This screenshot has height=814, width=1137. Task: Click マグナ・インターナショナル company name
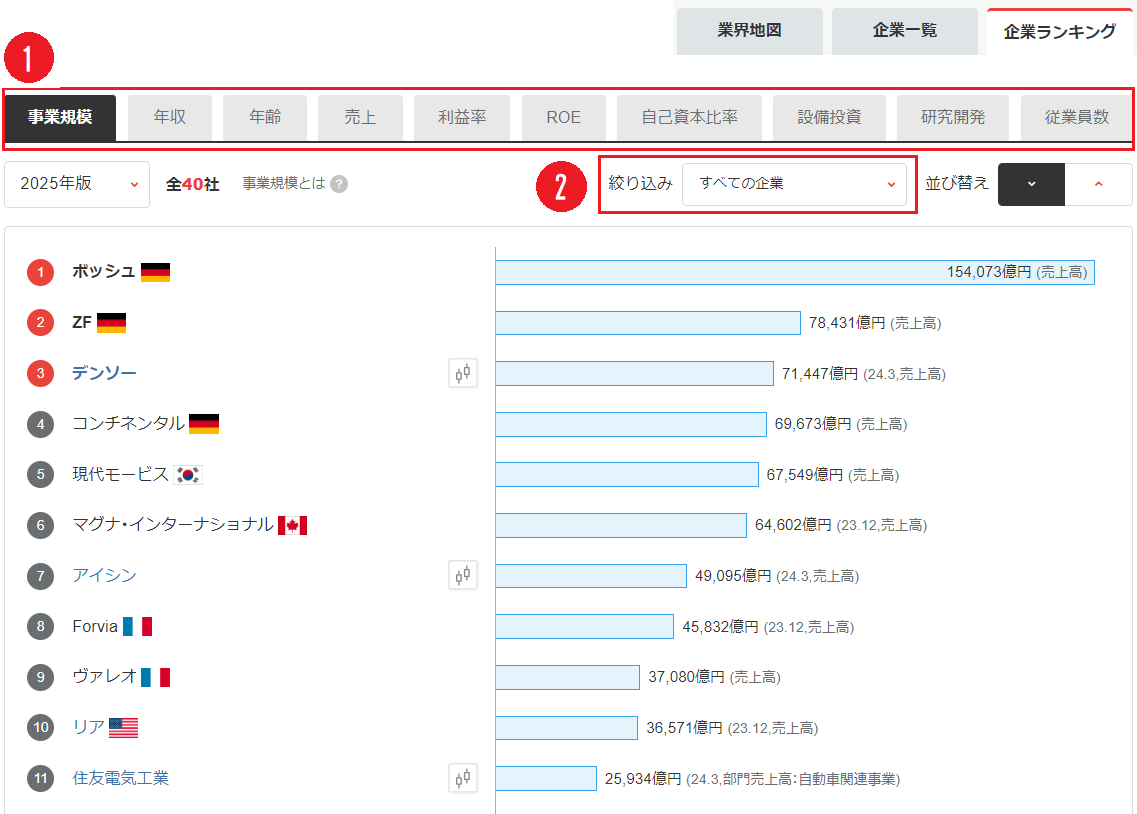[x=173, y=525]
